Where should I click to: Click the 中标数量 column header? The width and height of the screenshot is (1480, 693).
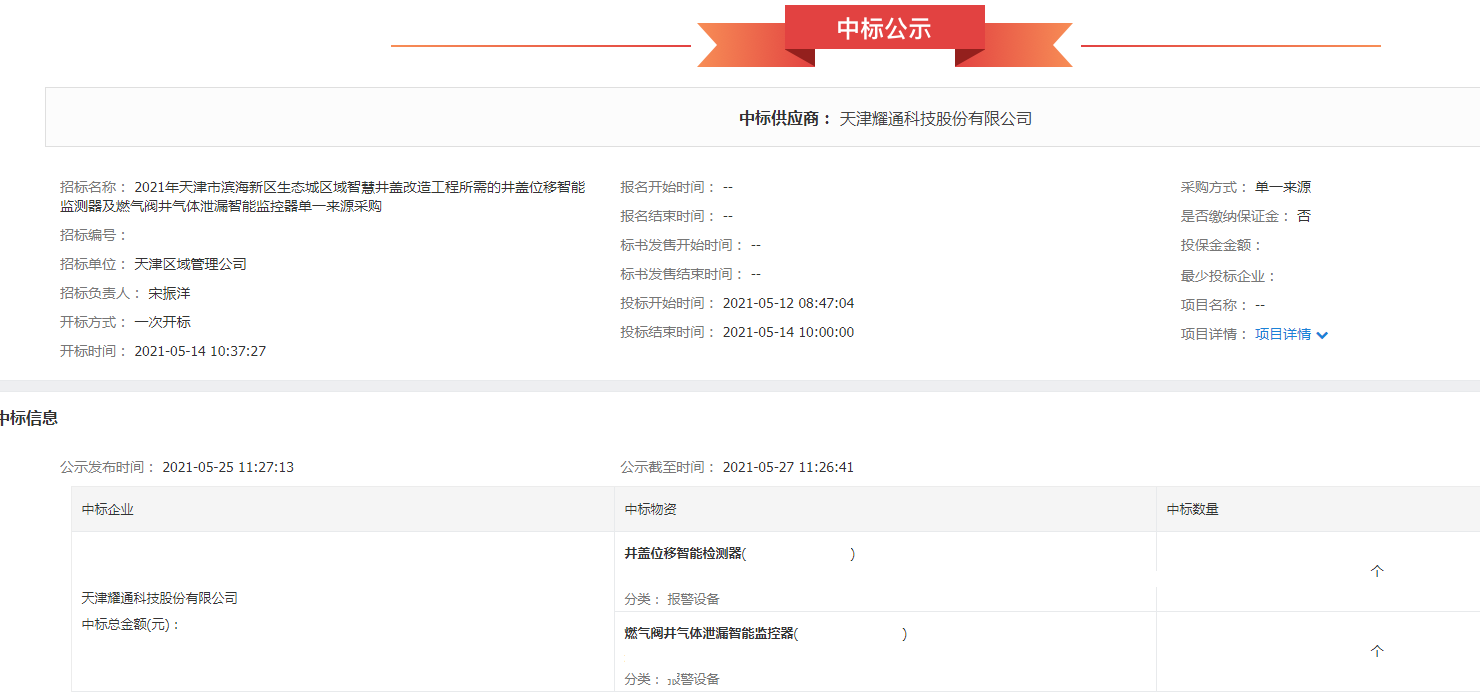coord(1192,509)
